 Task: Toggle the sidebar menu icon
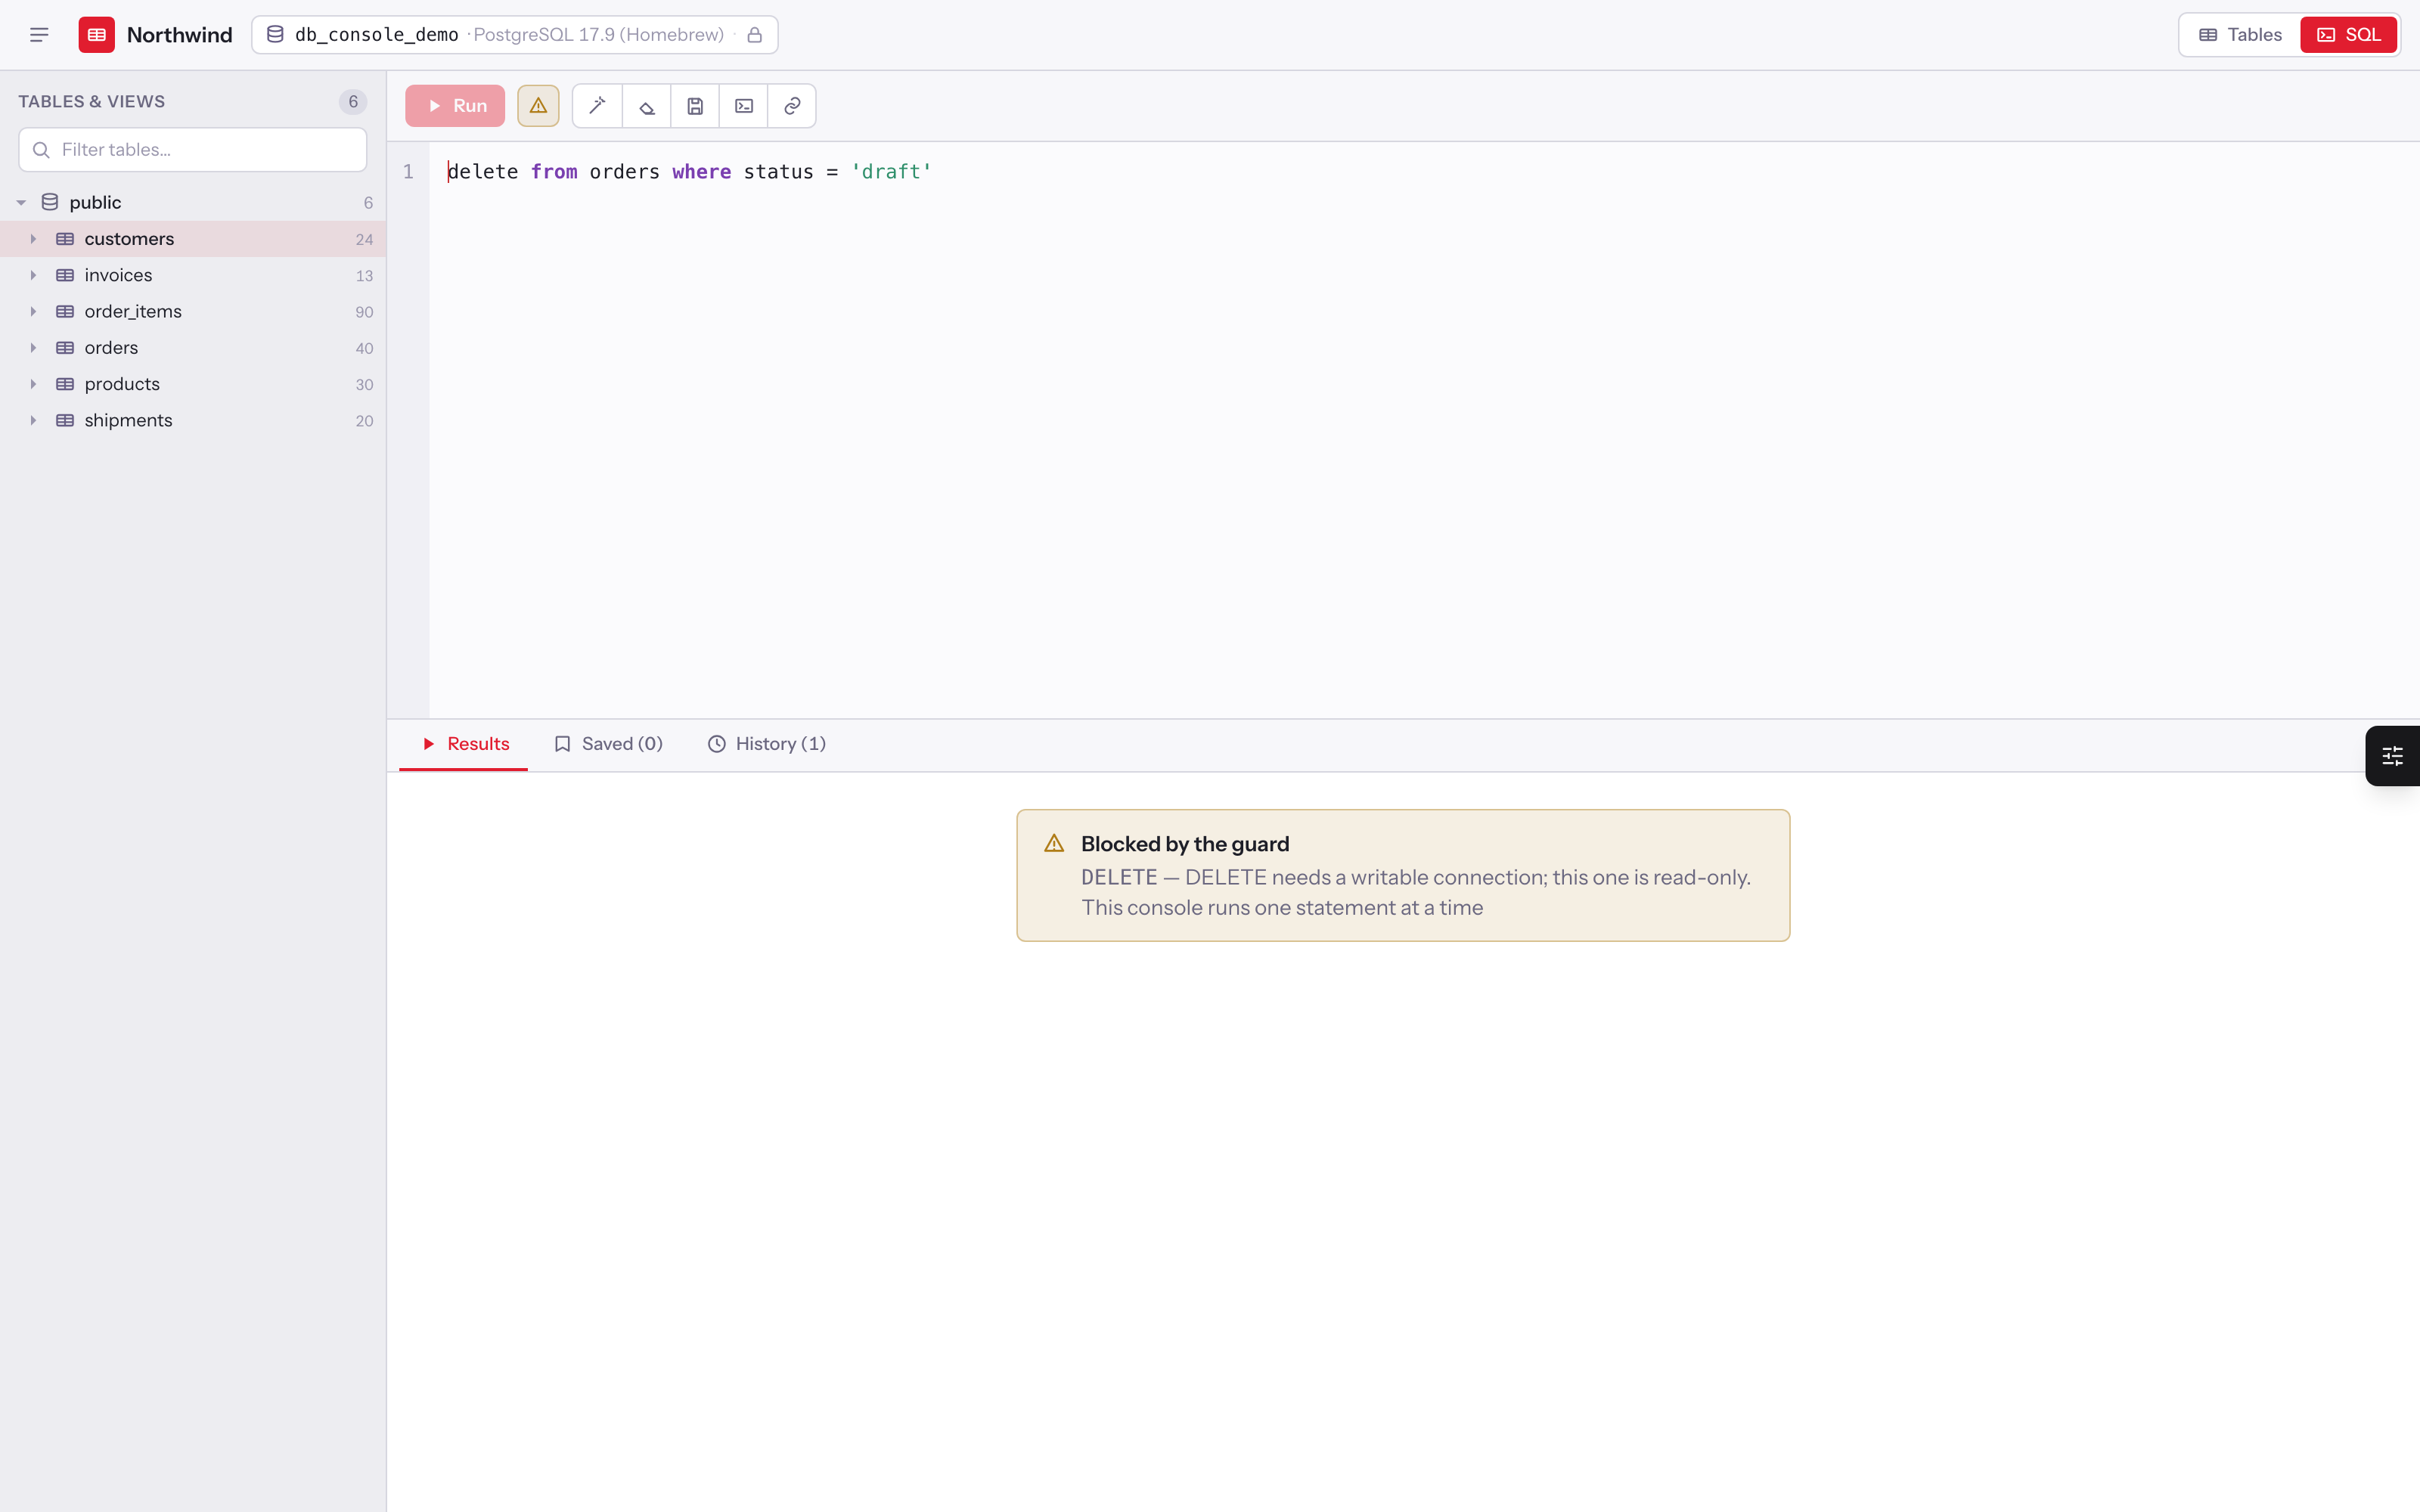pos(39,35)
